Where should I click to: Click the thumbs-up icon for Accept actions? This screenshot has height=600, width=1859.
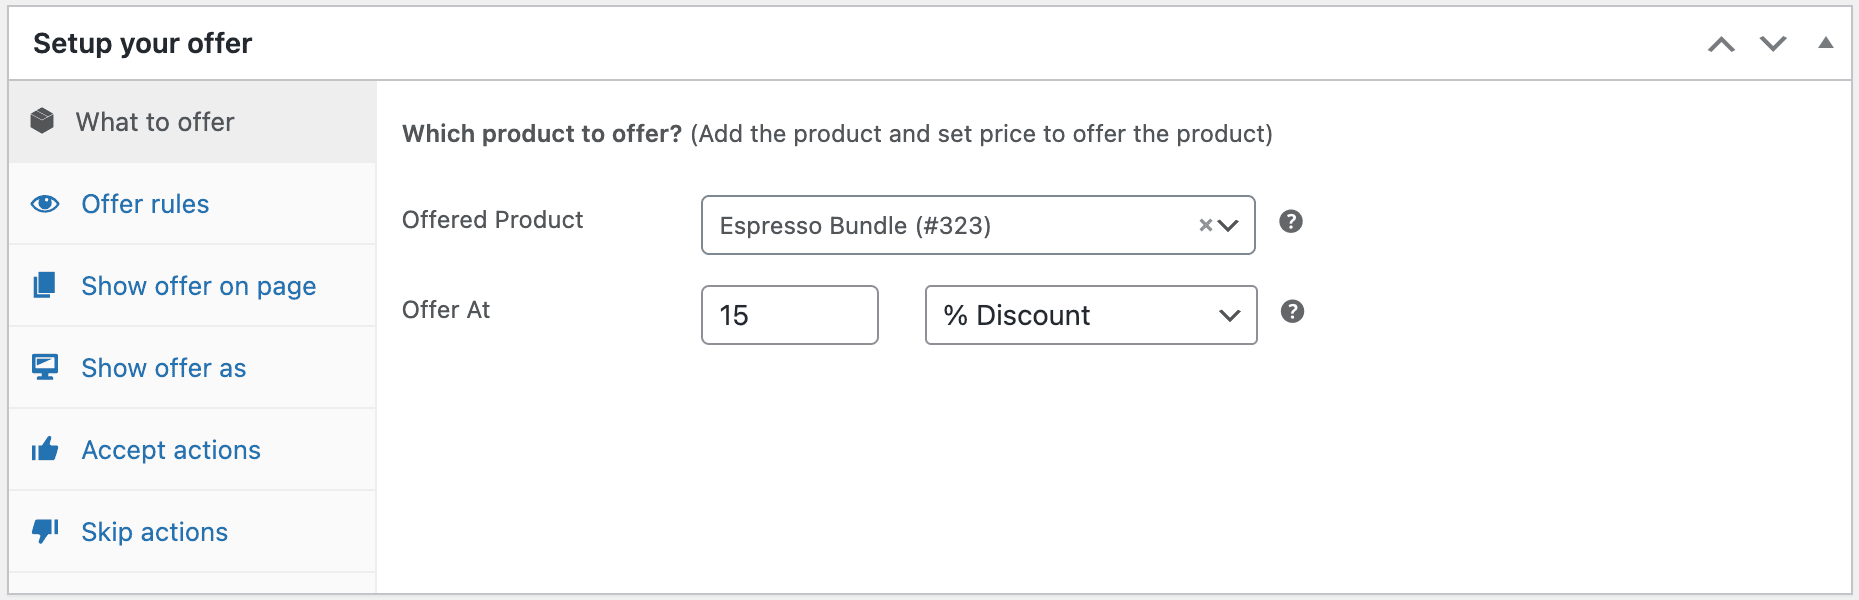click(45, 449)
